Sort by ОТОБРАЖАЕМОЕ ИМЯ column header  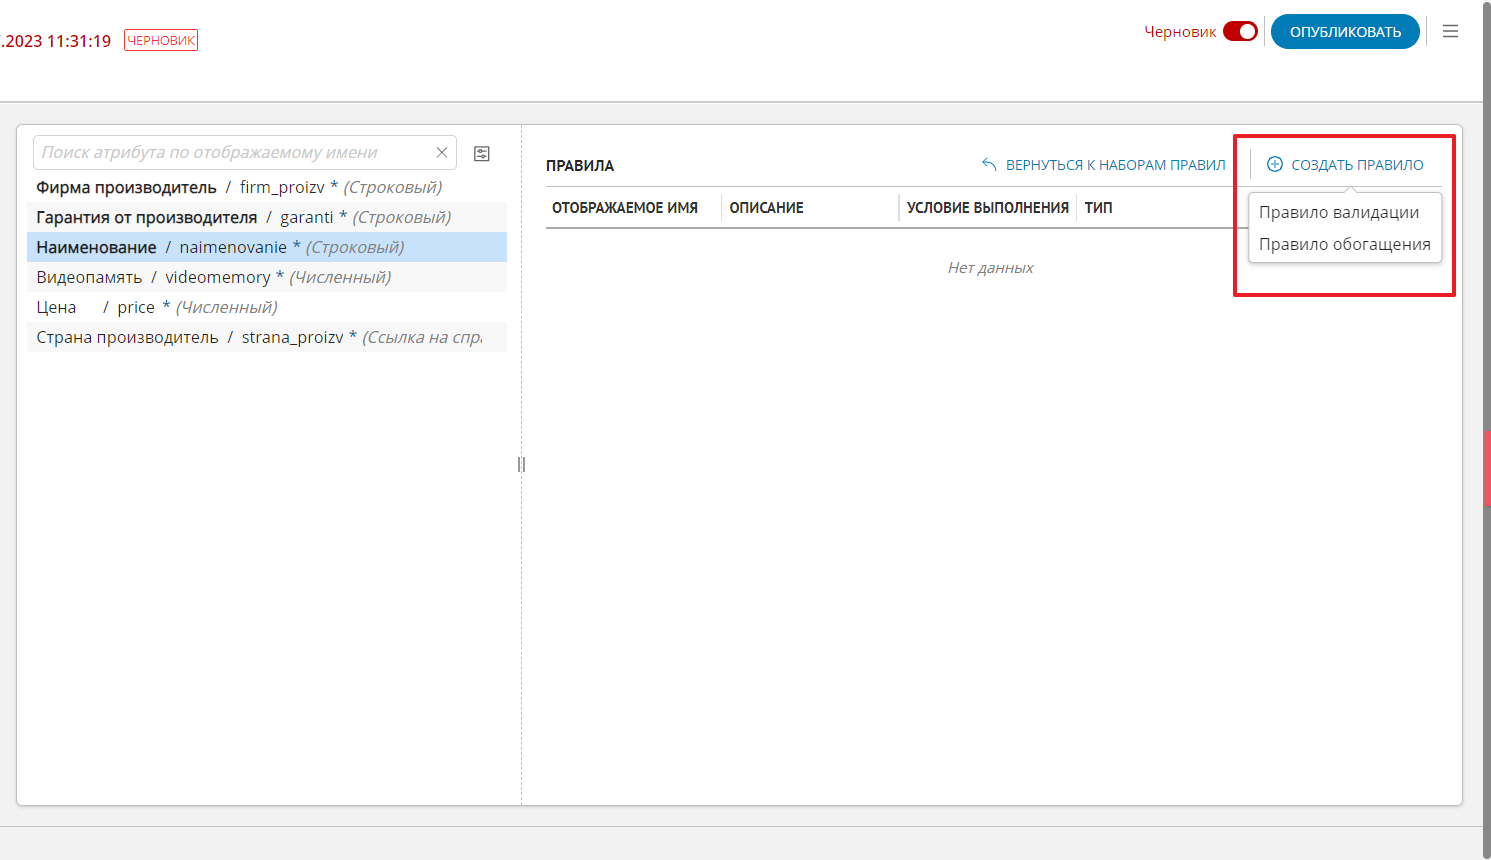(625, 208)
